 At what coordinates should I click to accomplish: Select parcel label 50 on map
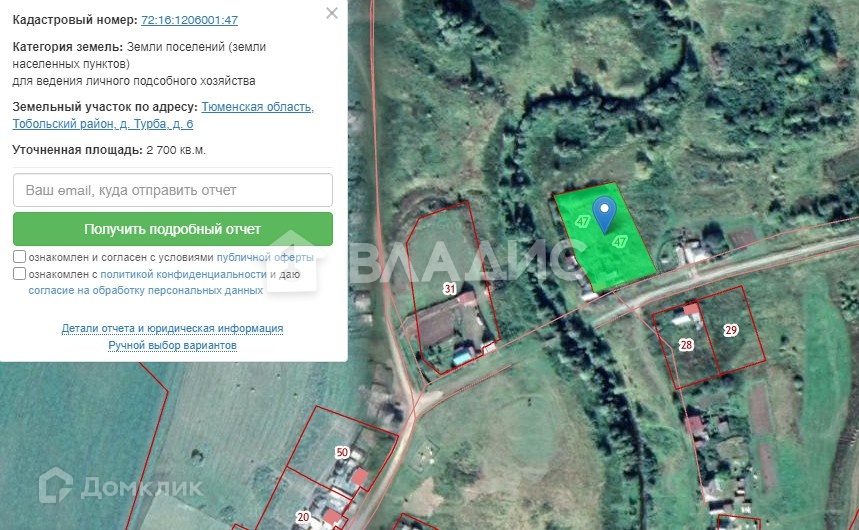342,452
